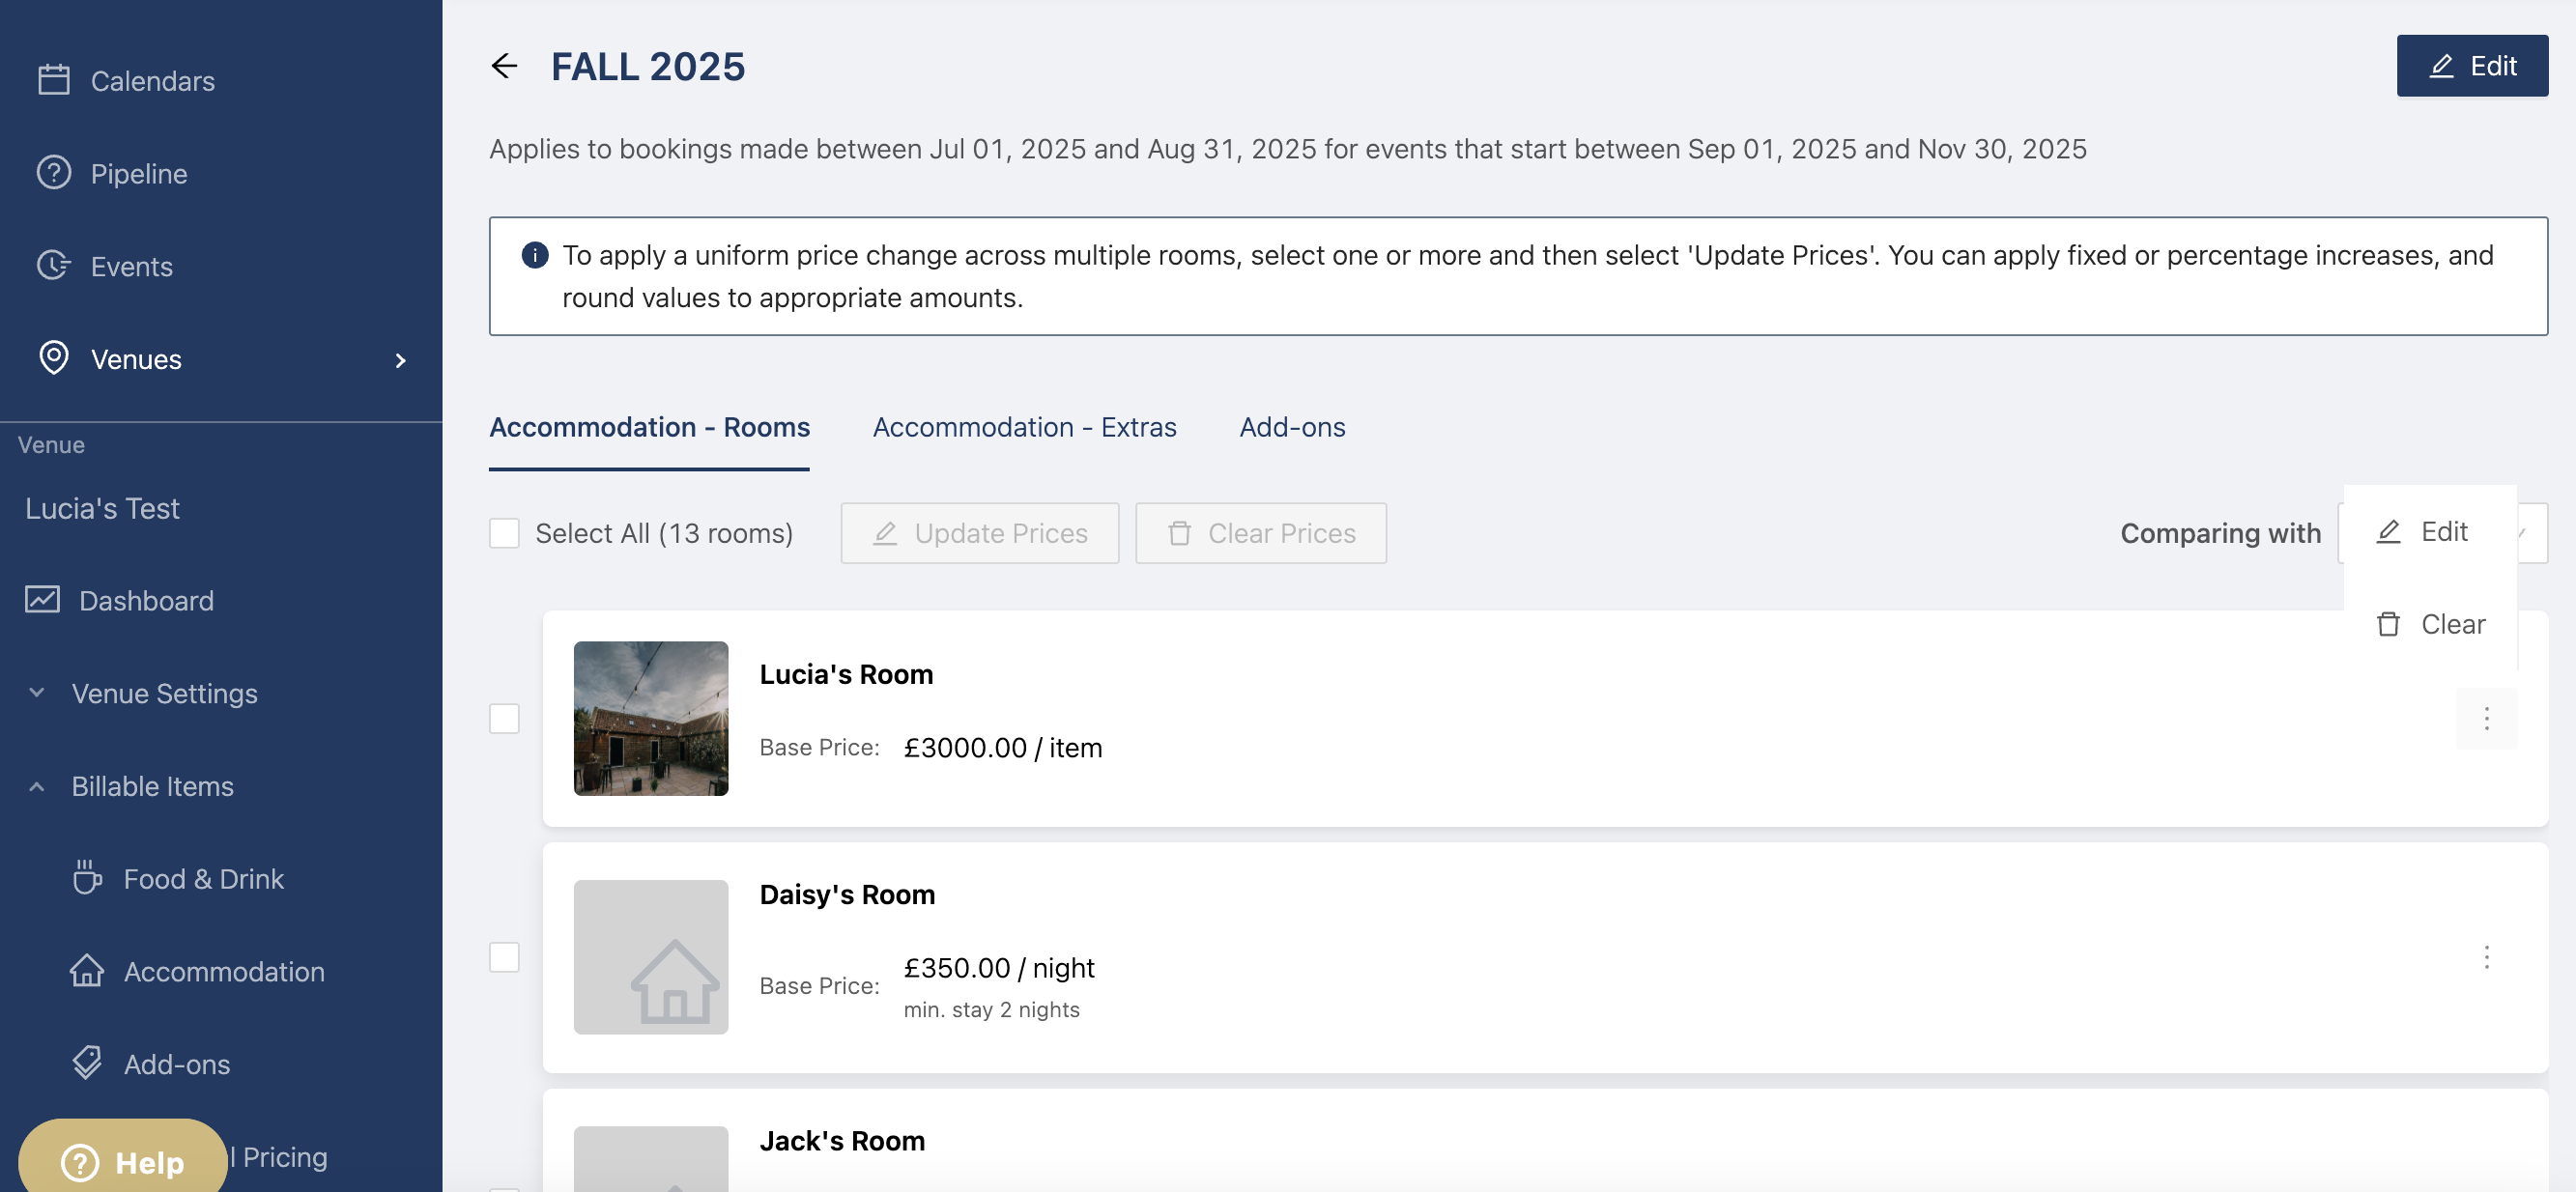Open the Calendars sidebar icon
2576x1192 pixels.
click(x=54, y=80)
